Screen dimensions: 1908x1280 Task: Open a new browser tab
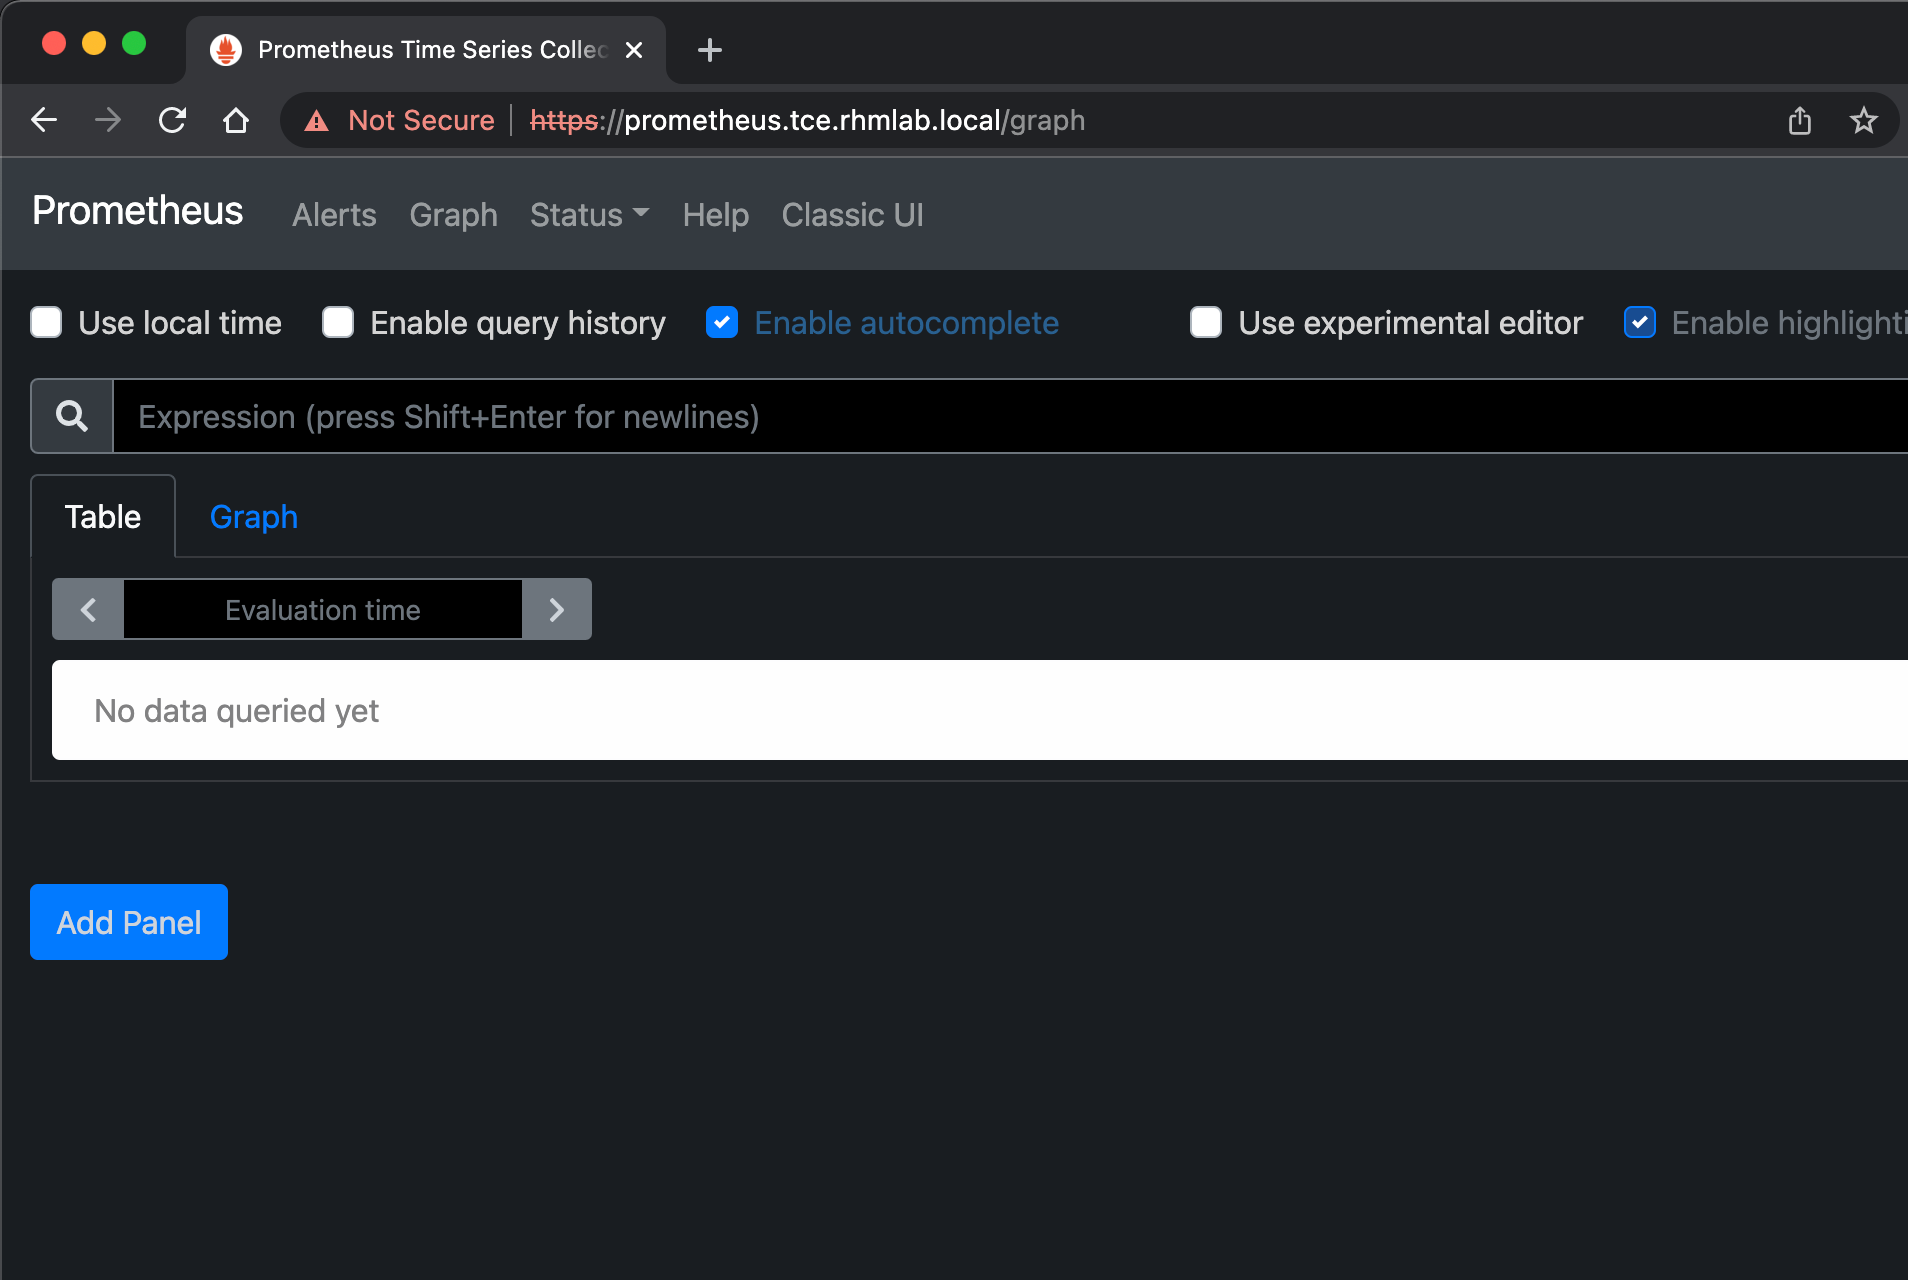click(x=710, y=50)
